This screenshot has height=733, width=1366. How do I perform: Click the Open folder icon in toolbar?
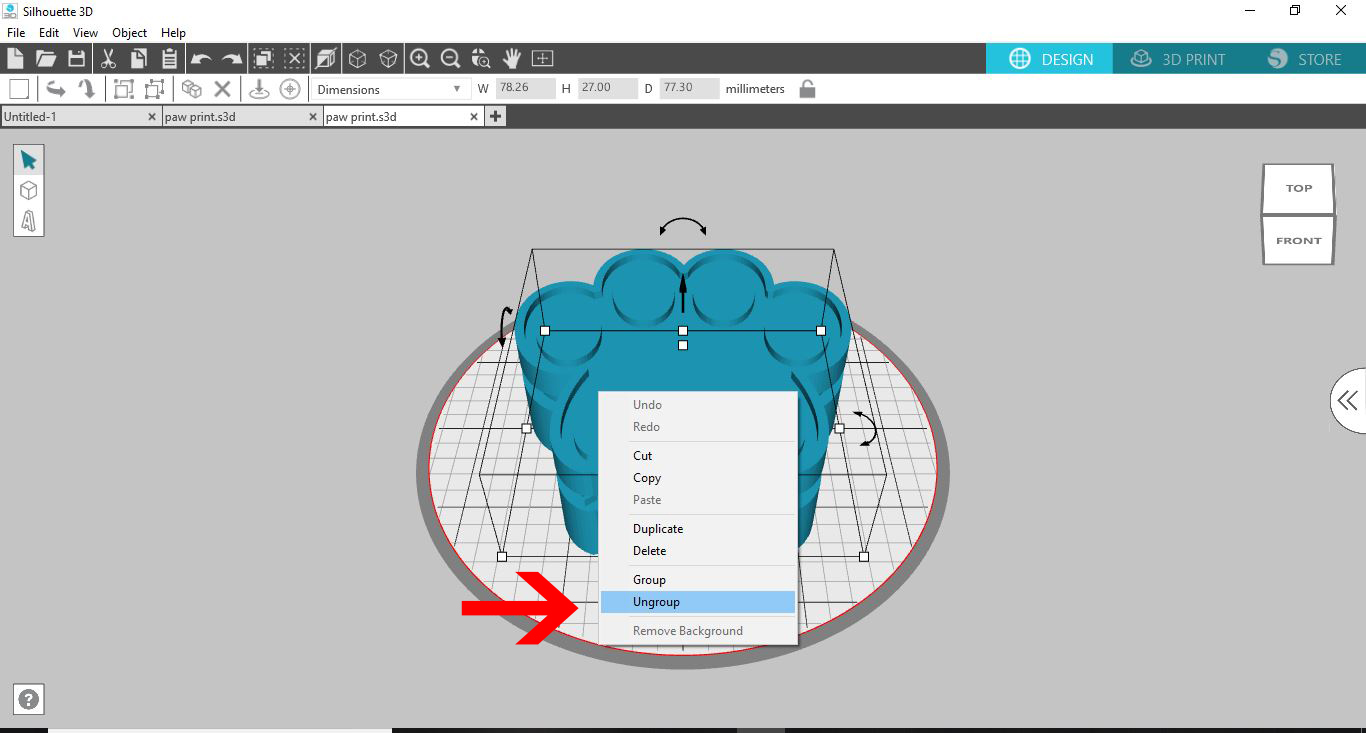(x=45, y=58)
